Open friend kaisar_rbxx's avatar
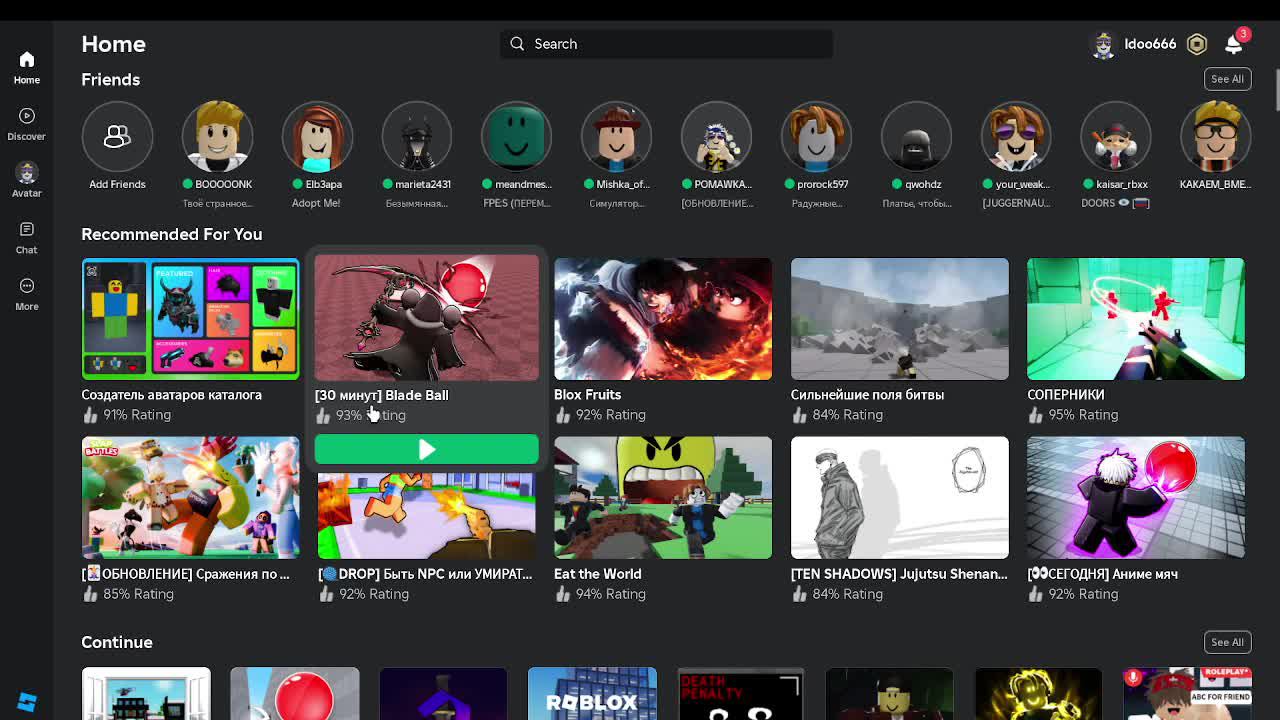The width and height of the screenshot is (1280, 720). pos(1116,136)
